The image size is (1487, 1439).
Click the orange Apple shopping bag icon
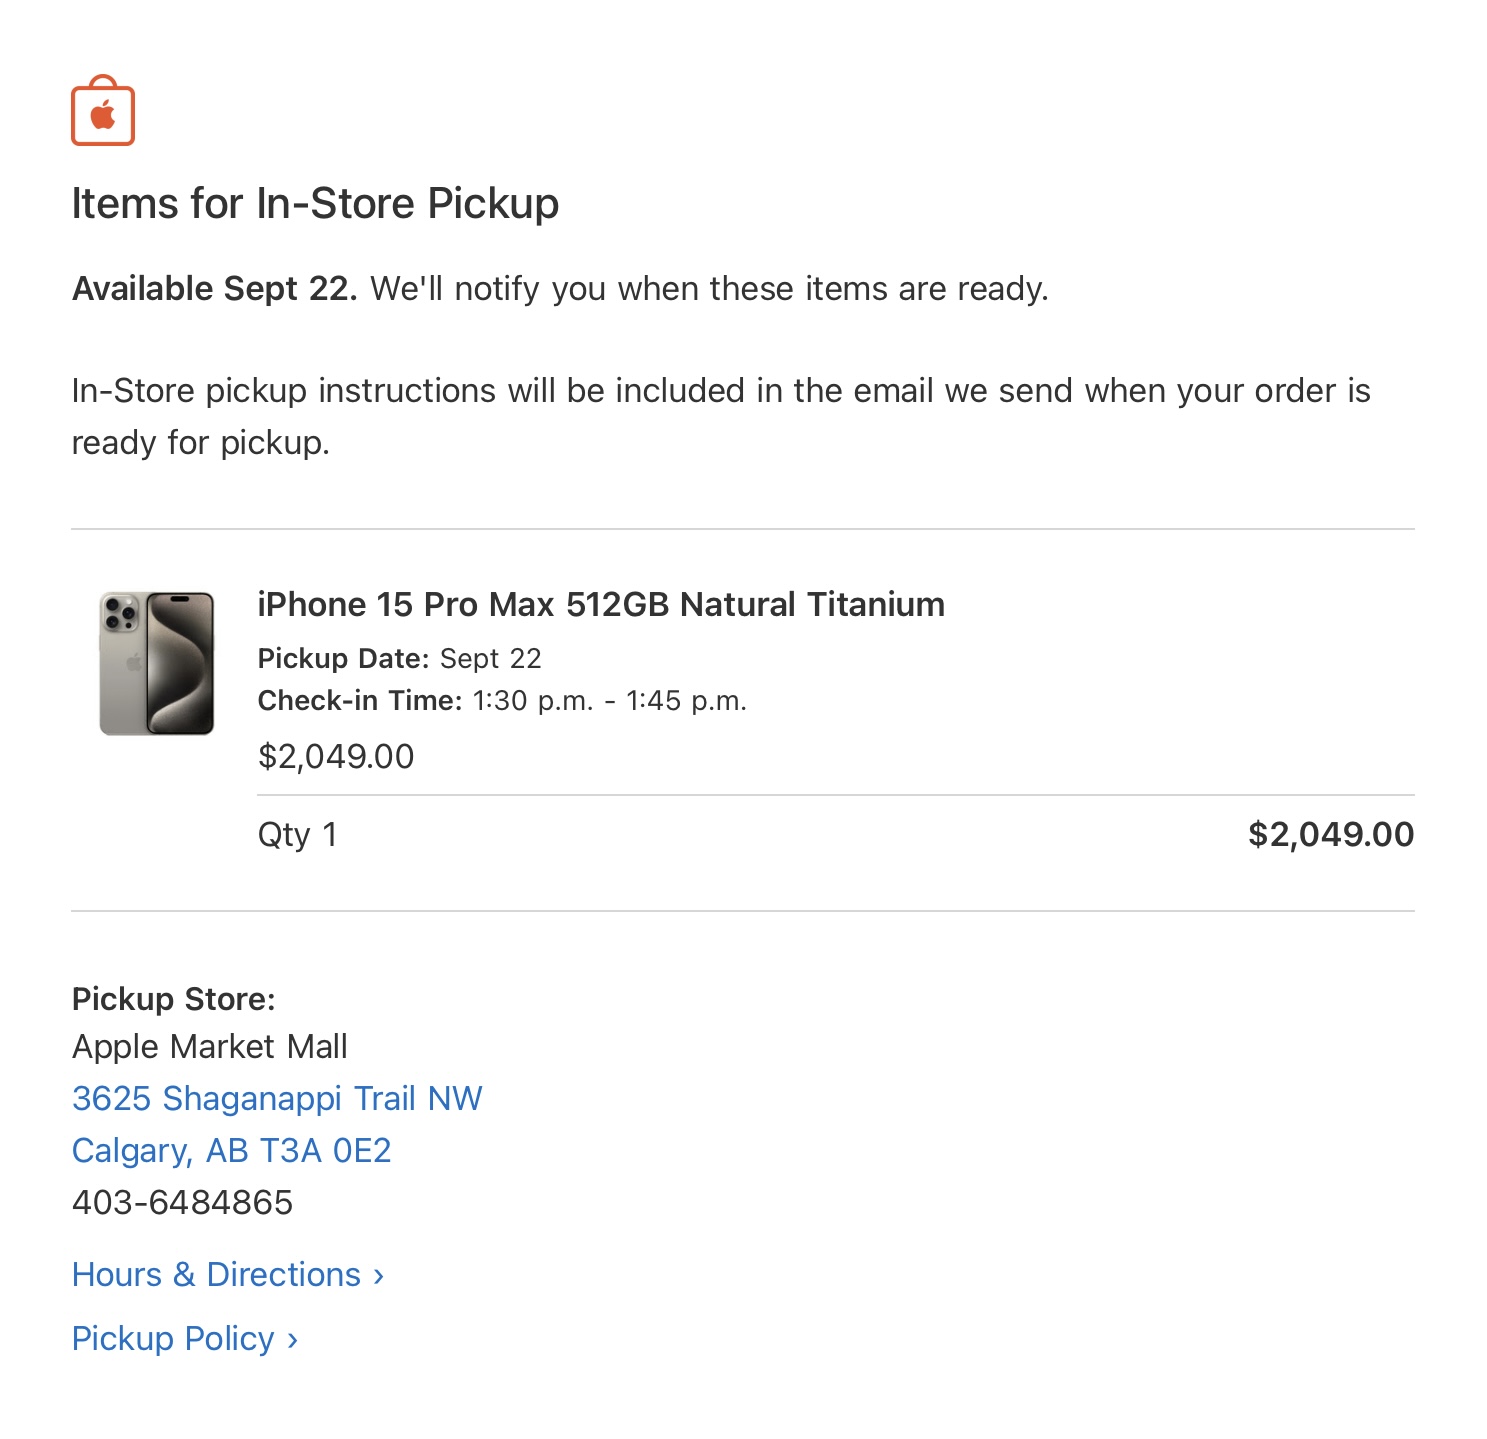click(103, 112)
